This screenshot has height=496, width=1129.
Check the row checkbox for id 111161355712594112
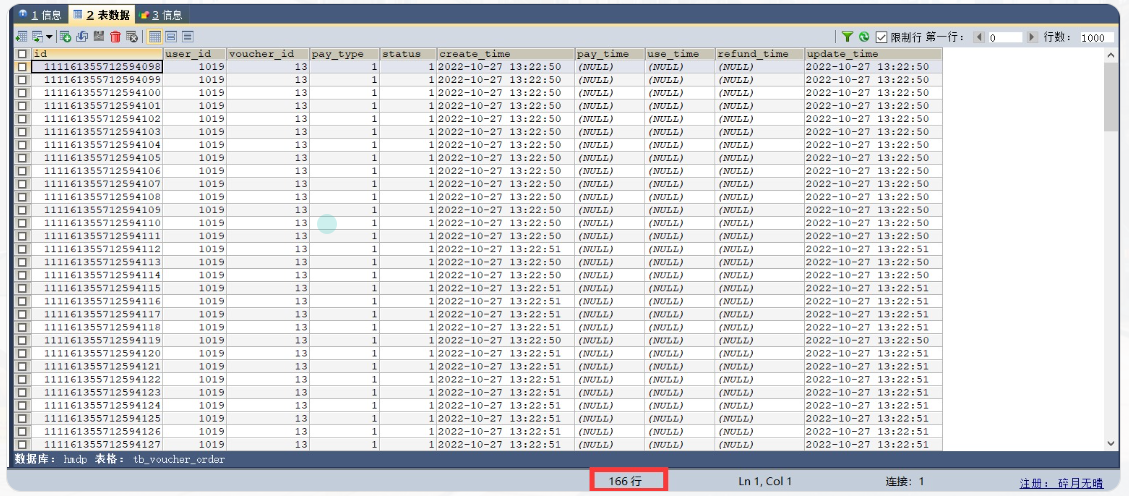[x=22, y=249]
